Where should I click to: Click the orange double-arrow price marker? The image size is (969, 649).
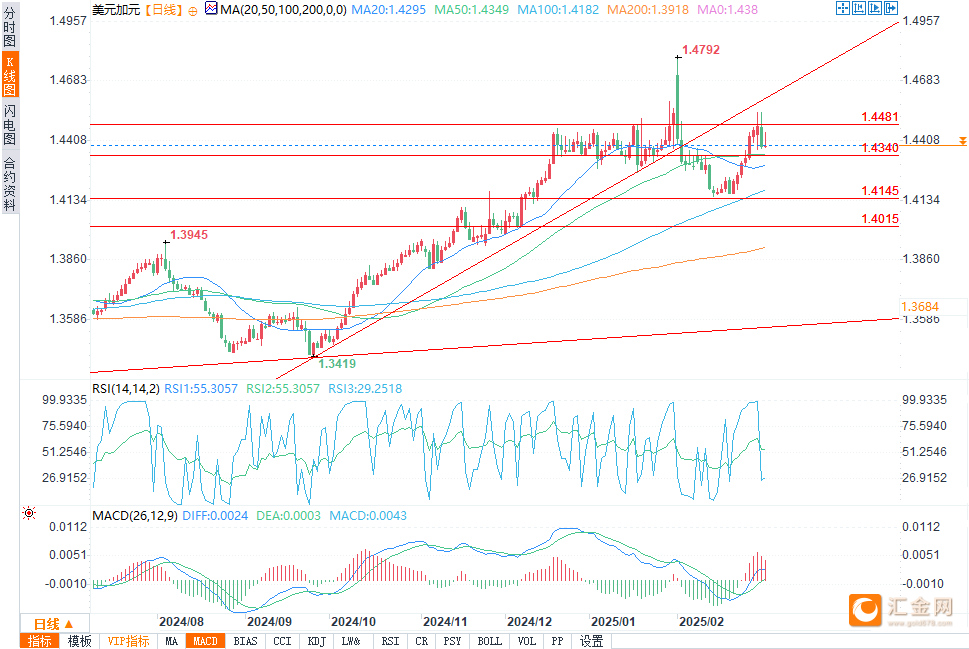click(x=962, y=142)
